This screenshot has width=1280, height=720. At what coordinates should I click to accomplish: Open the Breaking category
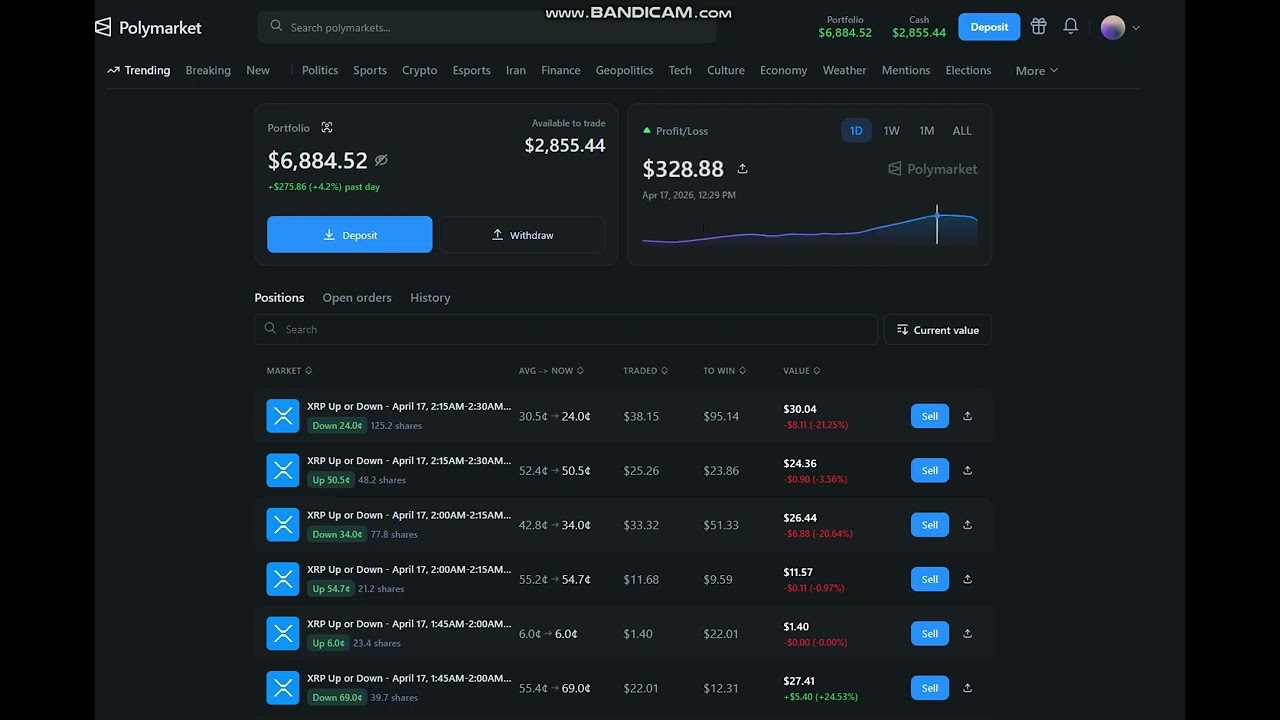(x=208, y=70)
